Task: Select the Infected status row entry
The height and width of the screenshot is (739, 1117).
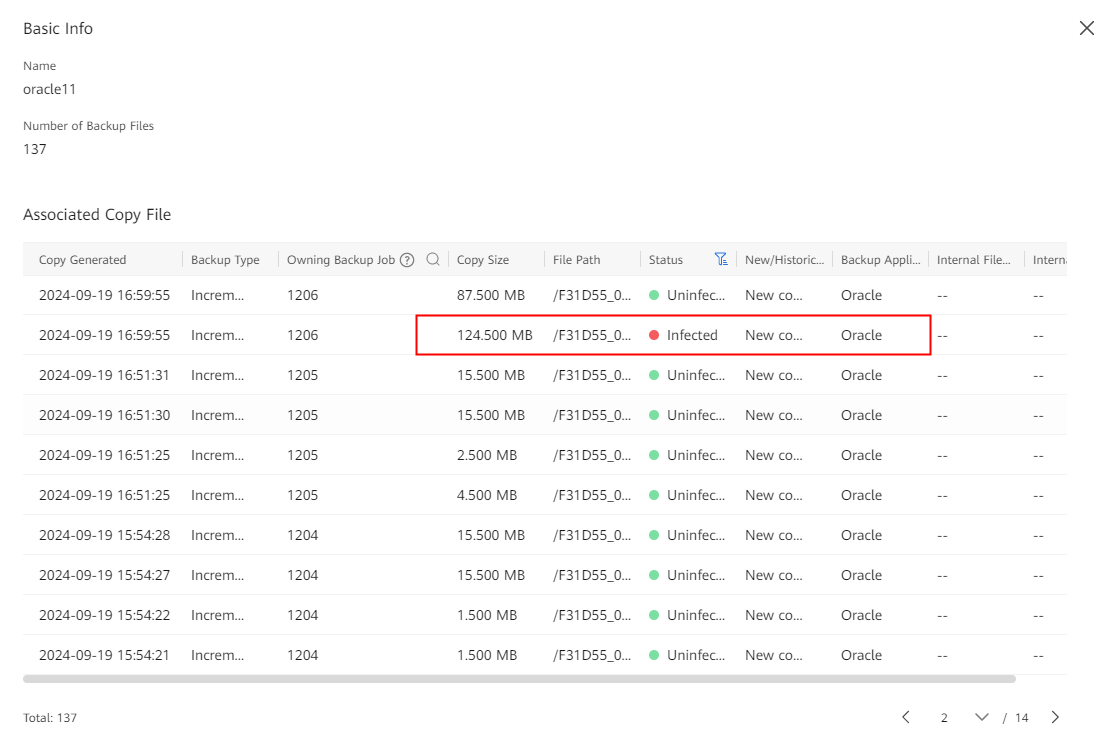Action: 692,335
